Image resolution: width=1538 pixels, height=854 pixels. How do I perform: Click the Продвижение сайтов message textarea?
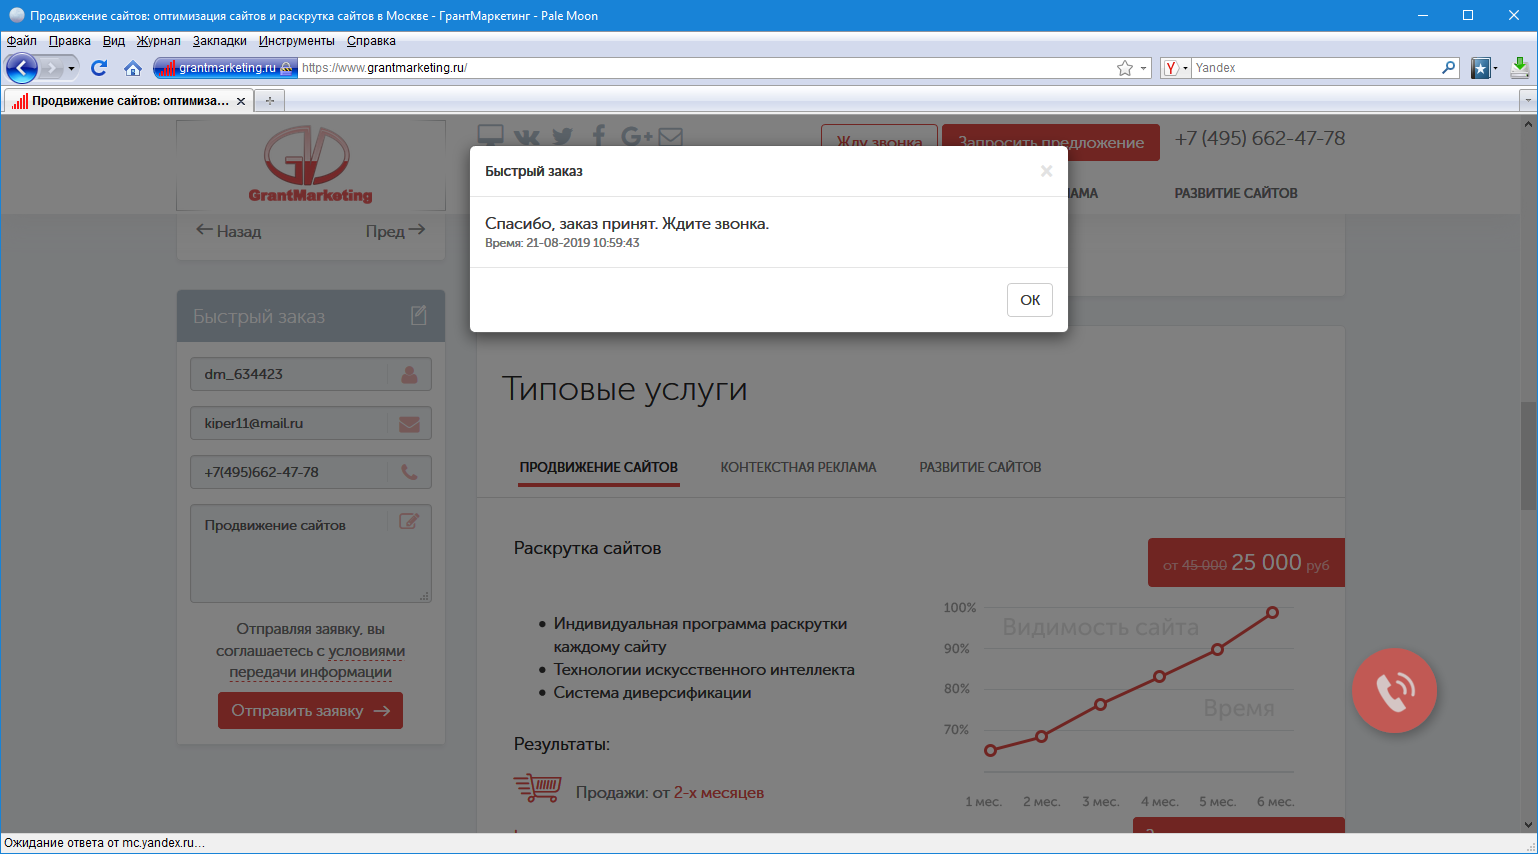coord(311,554)
